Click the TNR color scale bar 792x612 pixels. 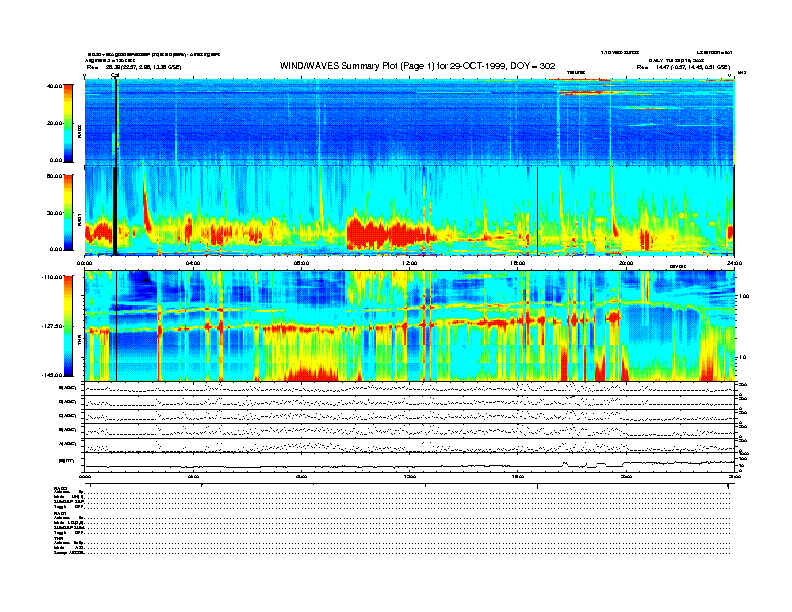tap(68, 326)
